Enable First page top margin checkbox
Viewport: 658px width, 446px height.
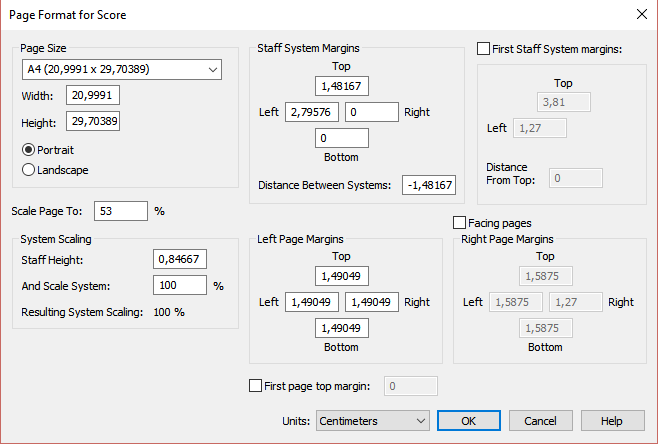point(254,385)
